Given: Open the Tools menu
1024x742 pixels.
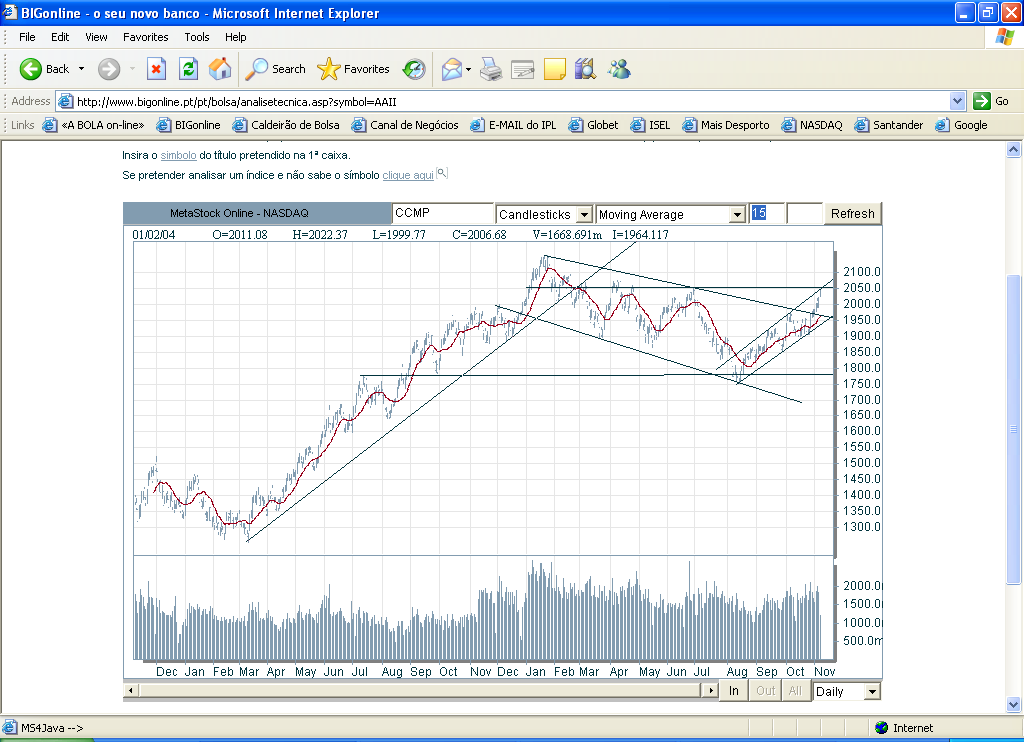Looking at the screenshot, I should (197, 37).
